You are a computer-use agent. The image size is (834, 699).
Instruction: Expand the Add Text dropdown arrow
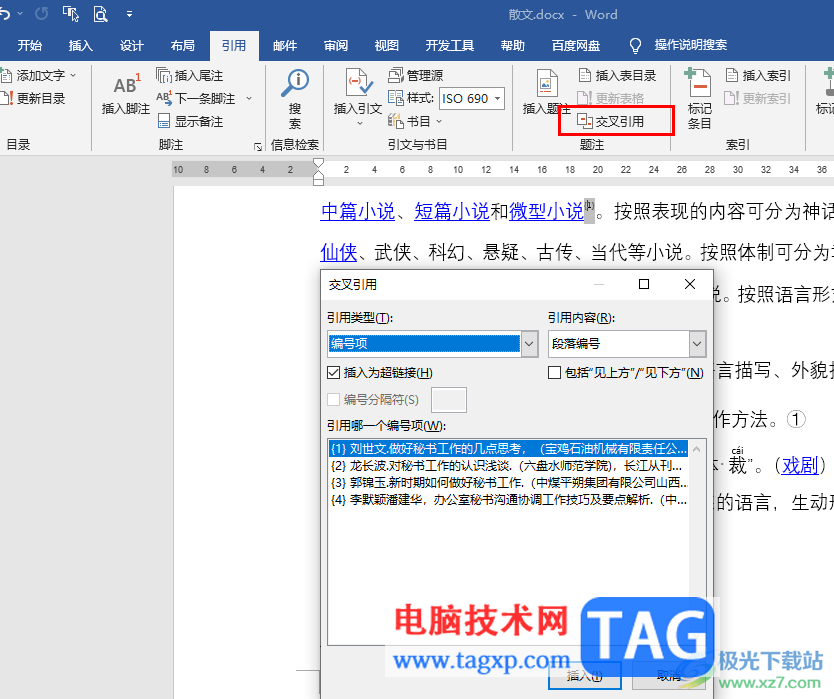[x=73, y=75]
